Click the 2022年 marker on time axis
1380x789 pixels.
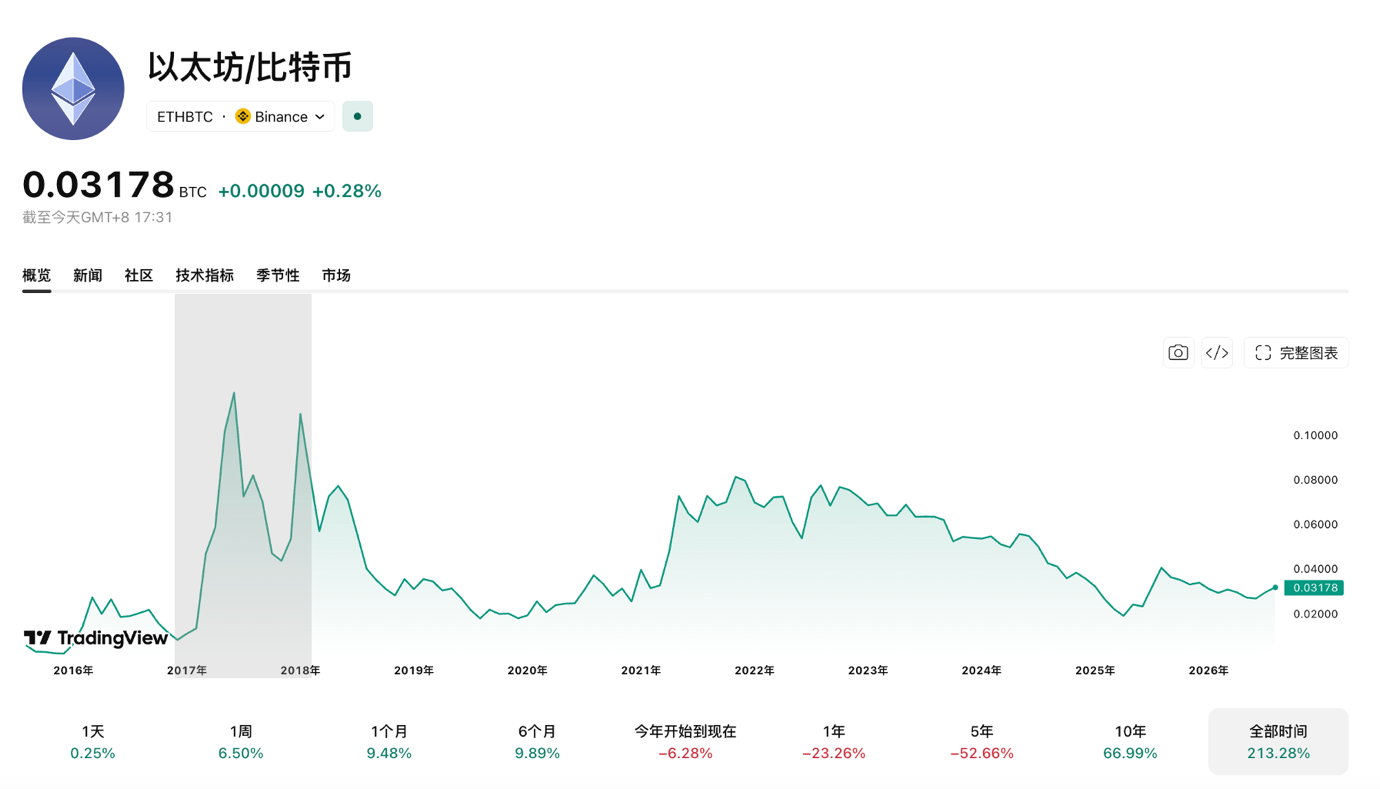(x=754, y=670)
